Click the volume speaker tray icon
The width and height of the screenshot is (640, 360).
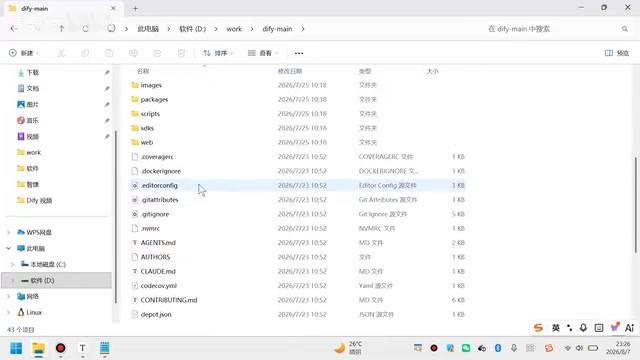(x=579, y=348)
